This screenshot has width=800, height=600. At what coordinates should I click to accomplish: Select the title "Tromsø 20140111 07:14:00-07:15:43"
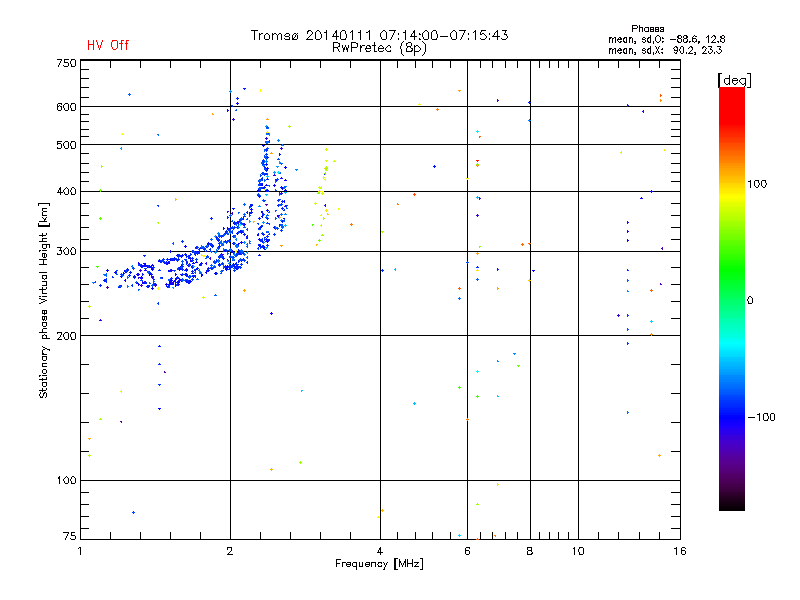click(379, 35)
